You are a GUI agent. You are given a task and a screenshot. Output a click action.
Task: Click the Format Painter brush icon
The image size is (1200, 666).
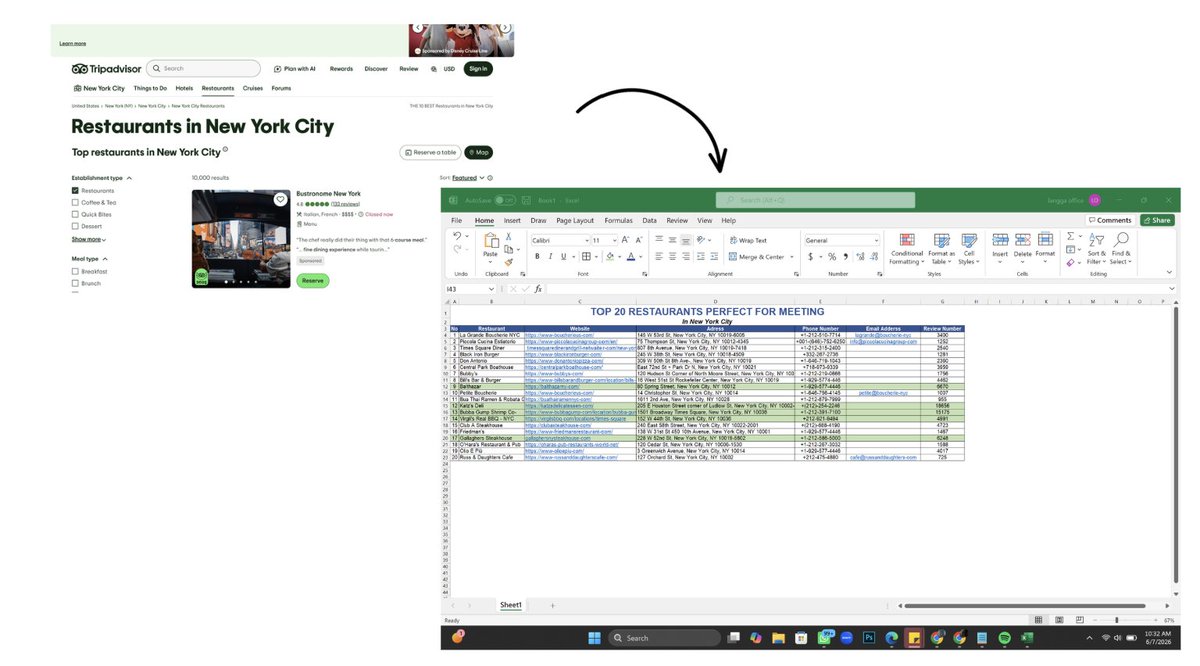509,263
